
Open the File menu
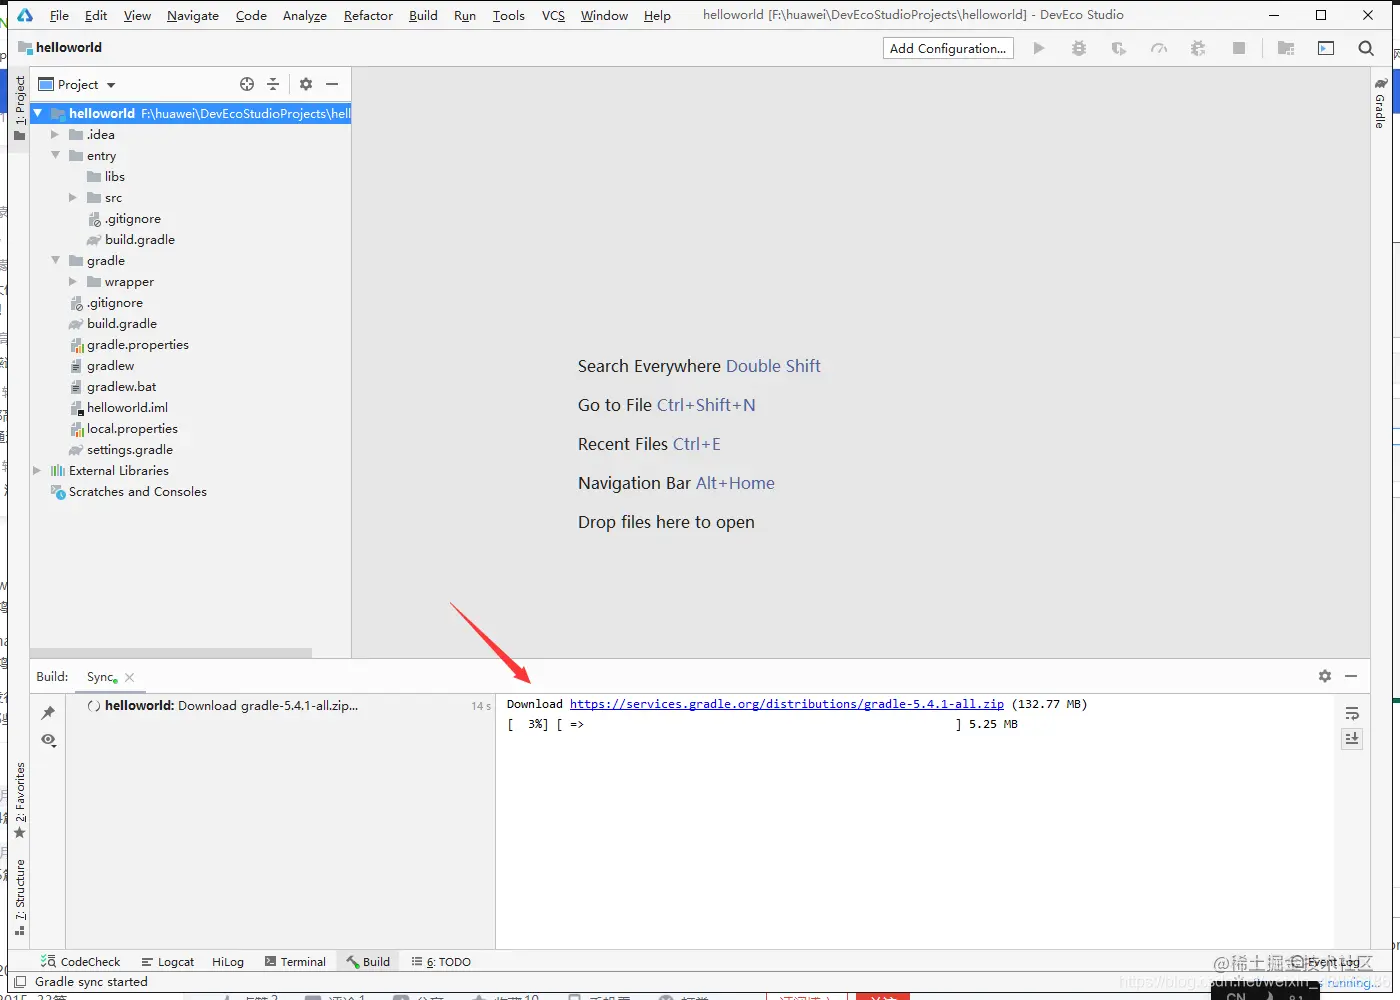click(x=59, y=15)
